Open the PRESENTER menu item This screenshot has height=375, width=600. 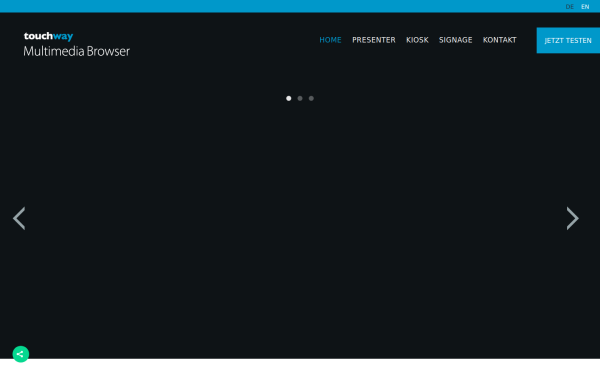point(374,40)
